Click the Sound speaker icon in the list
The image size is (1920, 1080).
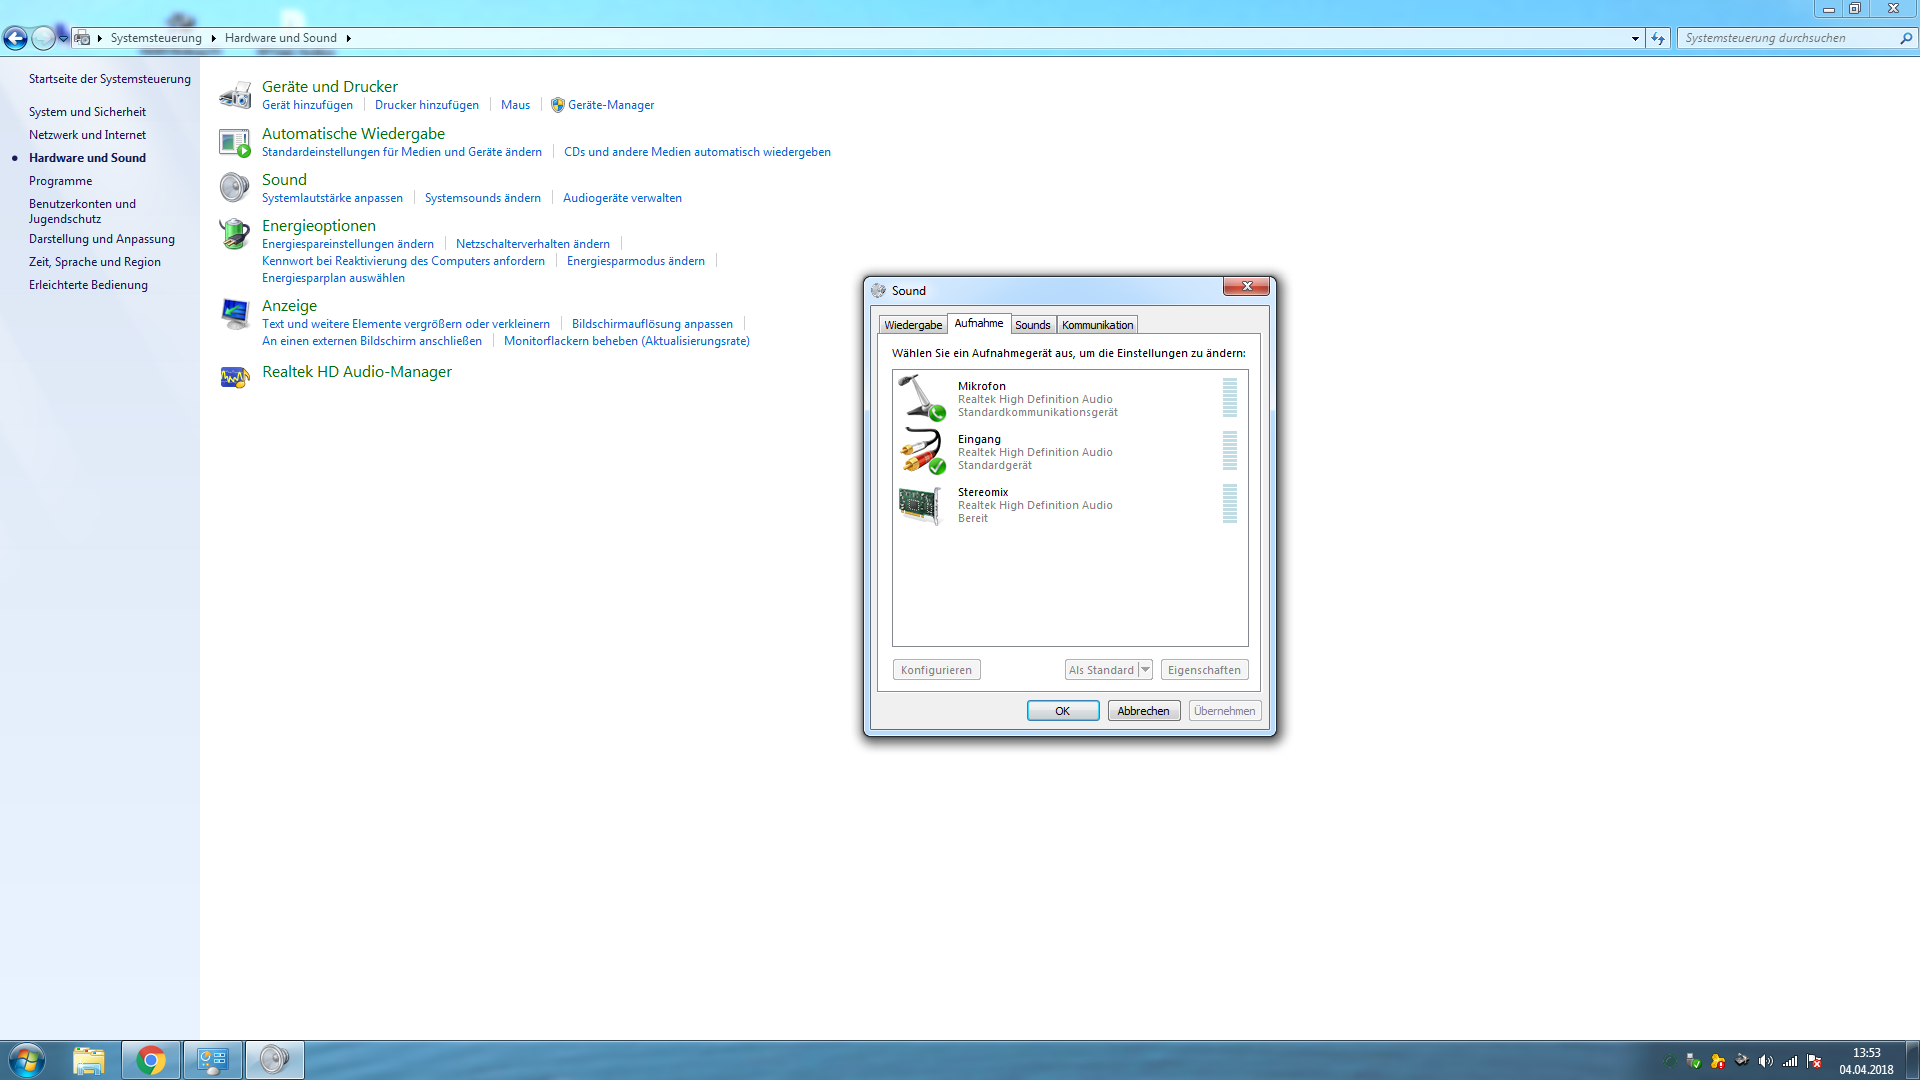pos(235,188)
